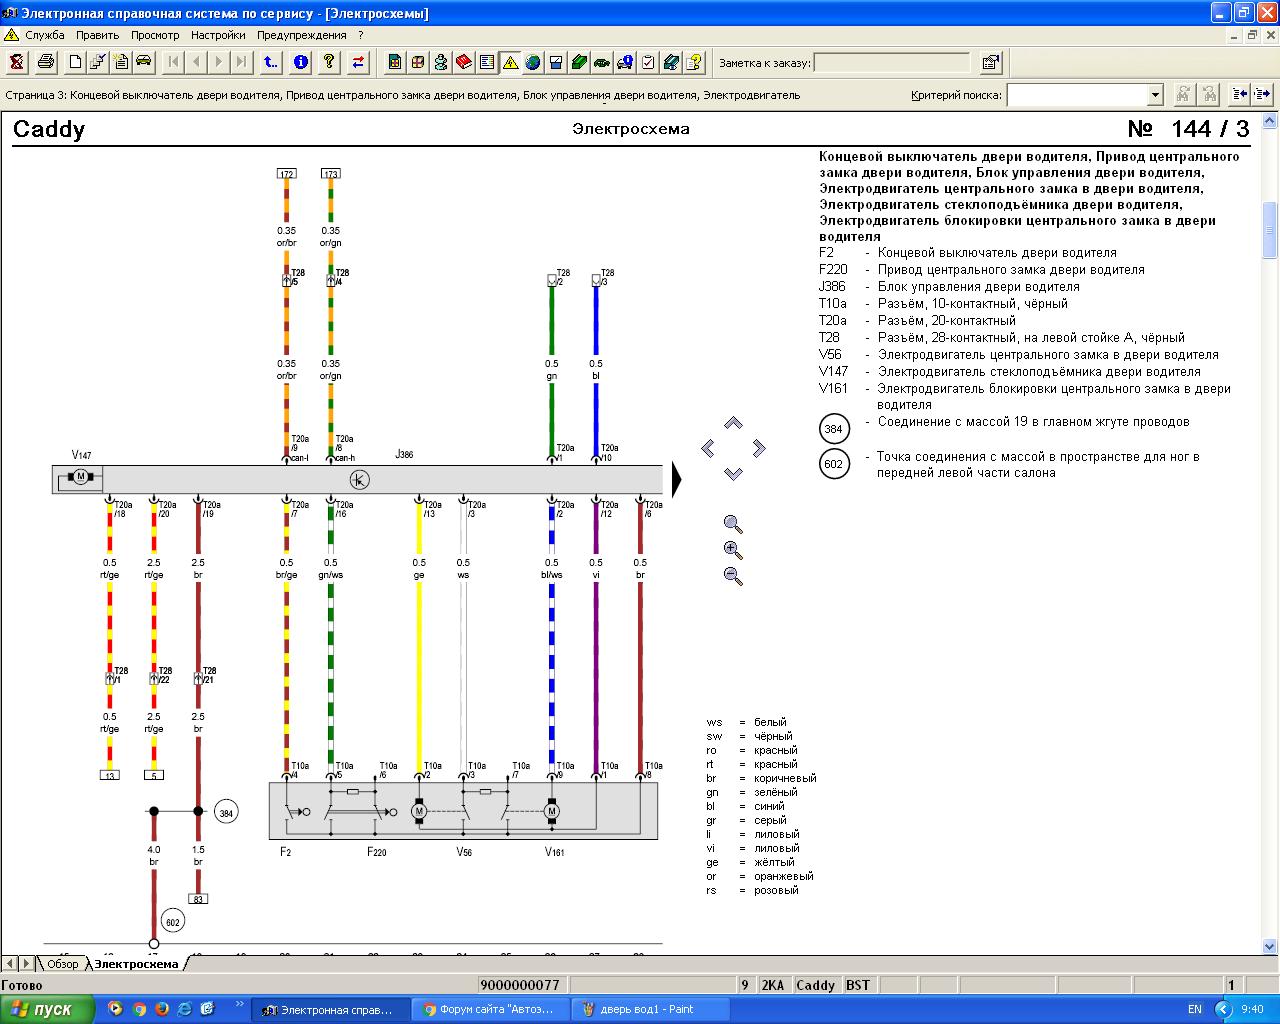
Task: Open the Настройки menu
Action: point(218,35)
